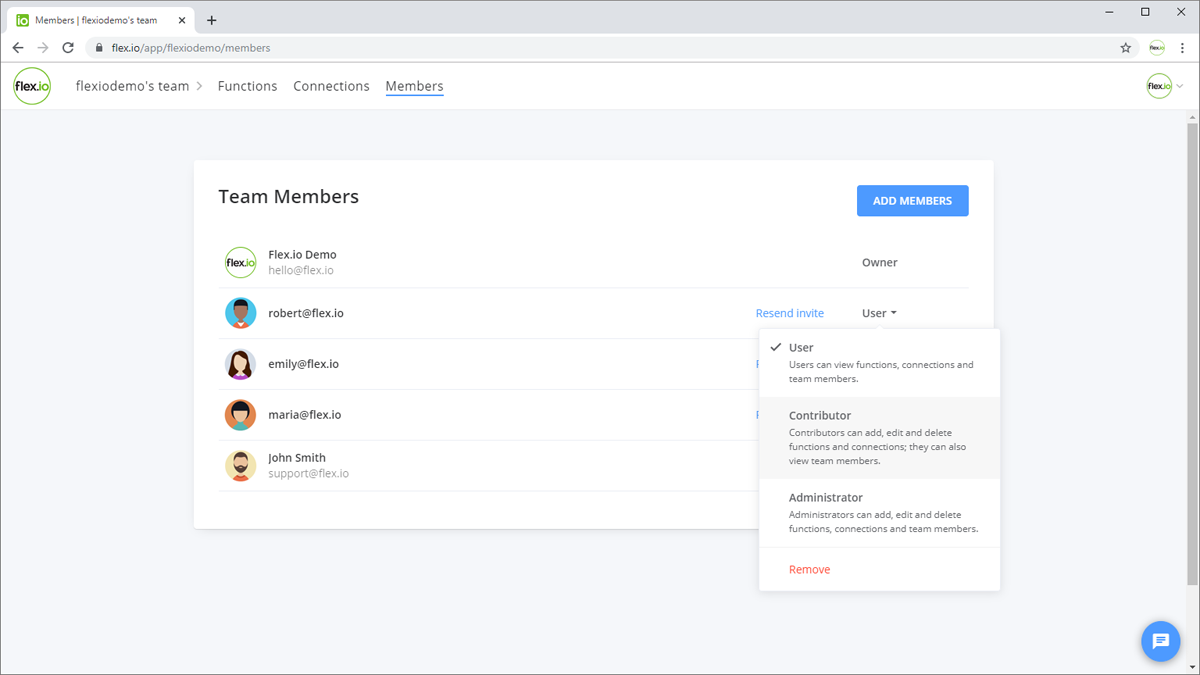Click hello@flex.io email text

301,270
